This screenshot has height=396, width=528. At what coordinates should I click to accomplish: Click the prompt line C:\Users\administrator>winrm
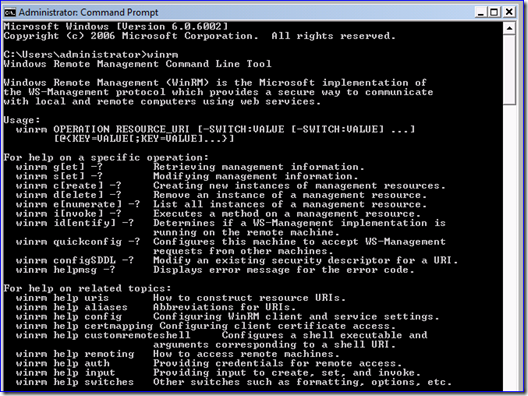(x=91, y=55)
